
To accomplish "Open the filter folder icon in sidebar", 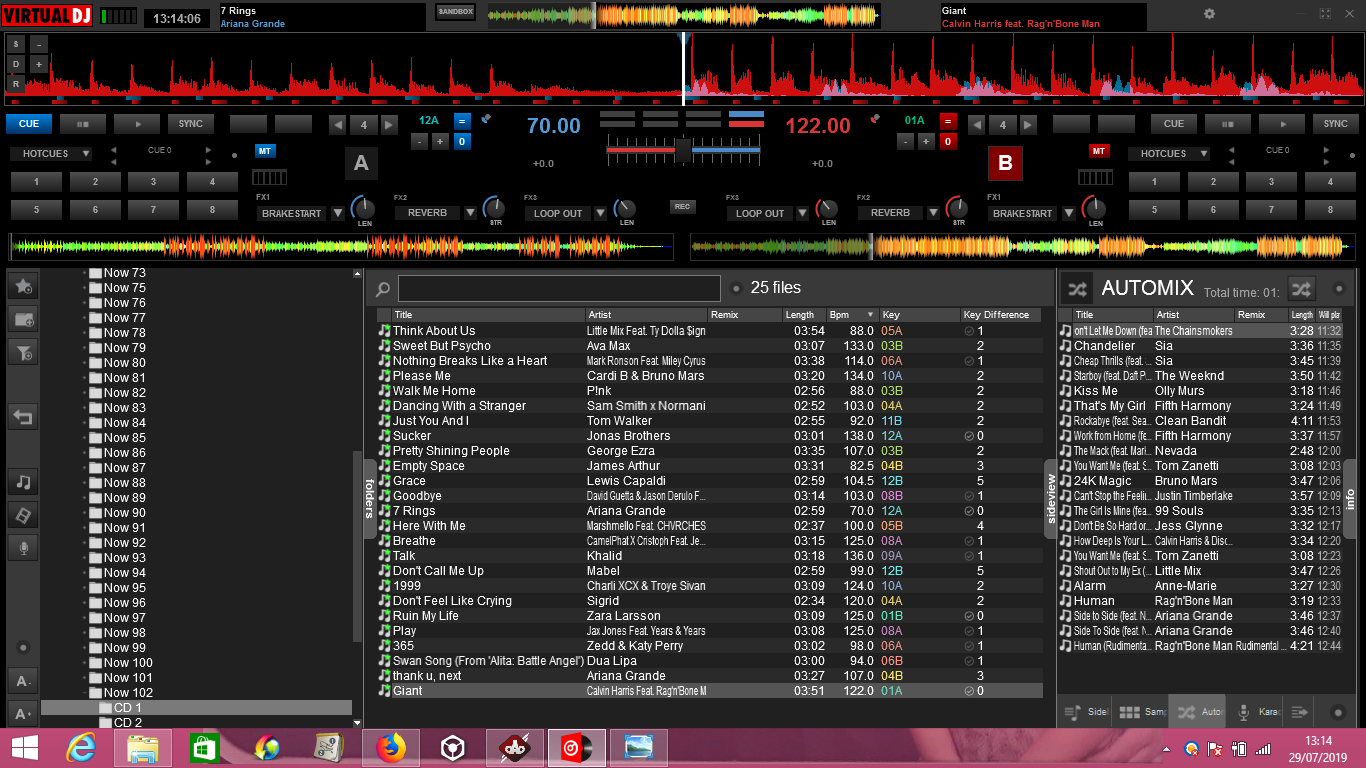I will (23, 351).
